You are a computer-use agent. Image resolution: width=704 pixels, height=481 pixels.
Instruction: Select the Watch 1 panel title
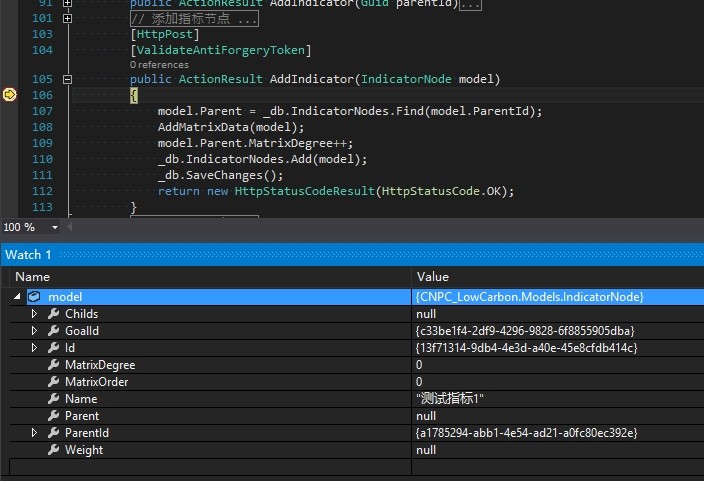tap(28, 255)
